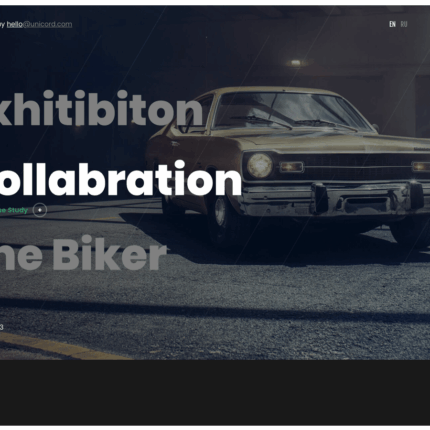
Task: Click the car's glowing round headlight
Action: (259, 165)
